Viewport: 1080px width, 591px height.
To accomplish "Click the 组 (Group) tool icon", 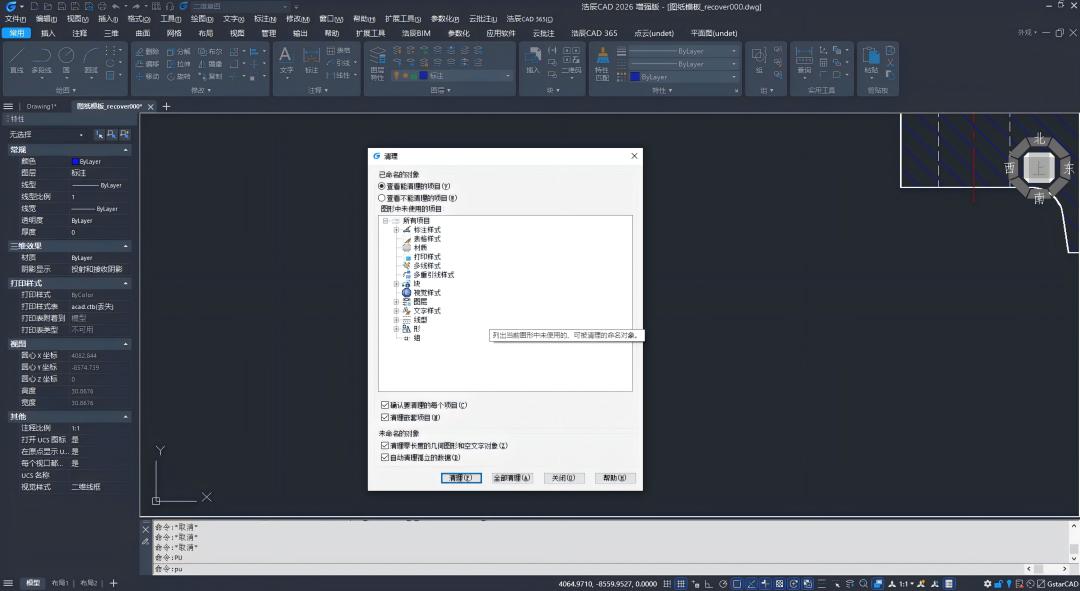I will coord(758,59).
